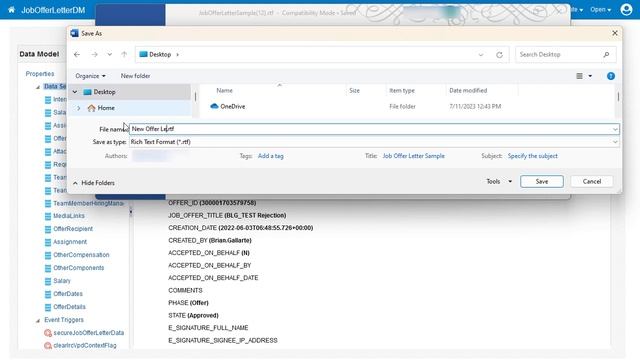This screenshot has width=640, height=360.
Task: Click the secureJobOfferLetterData trigger icon
Action: (x=48, y=333)
